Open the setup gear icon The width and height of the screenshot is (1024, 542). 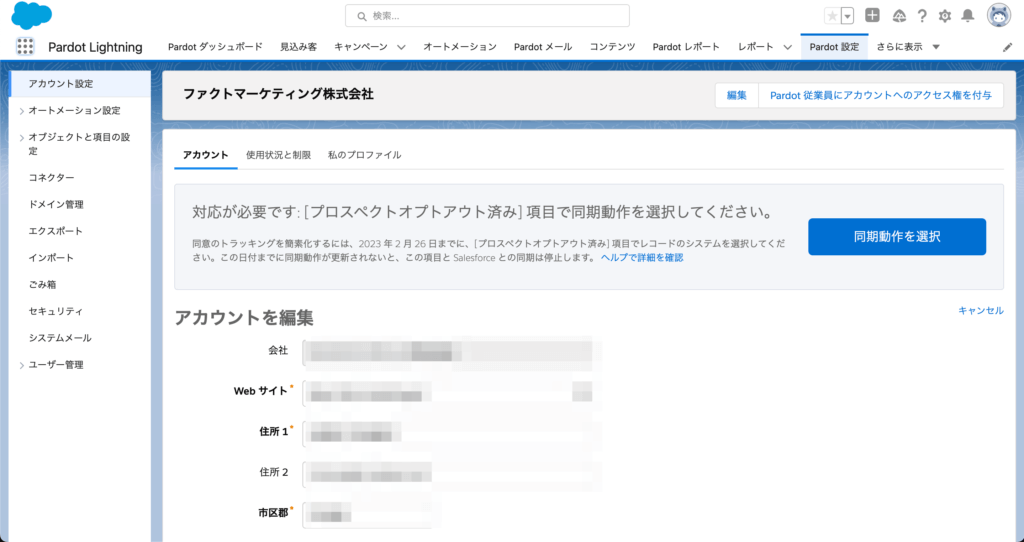944,16
